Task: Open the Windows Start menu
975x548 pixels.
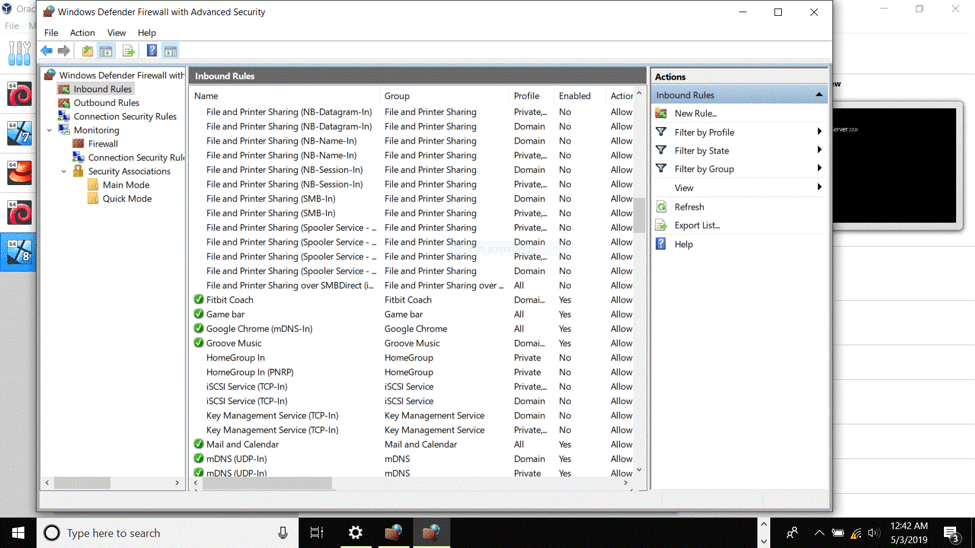Action: point(18,532)
